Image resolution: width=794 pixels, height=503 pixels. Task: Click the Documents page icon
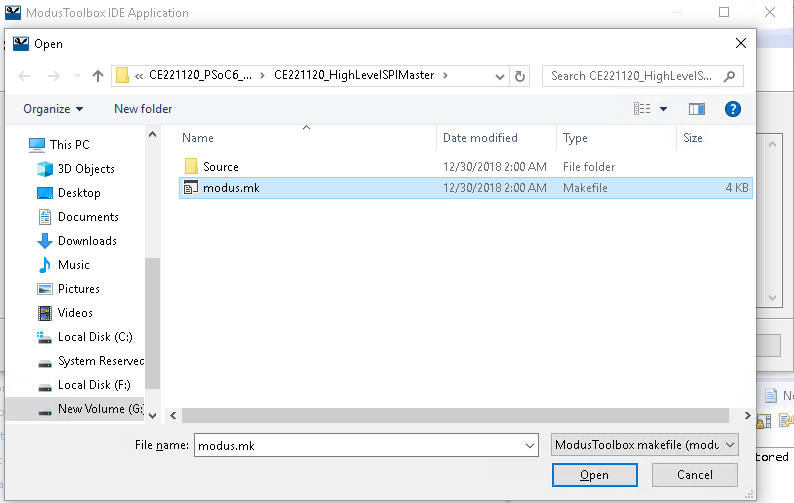(x=45, y=217)
